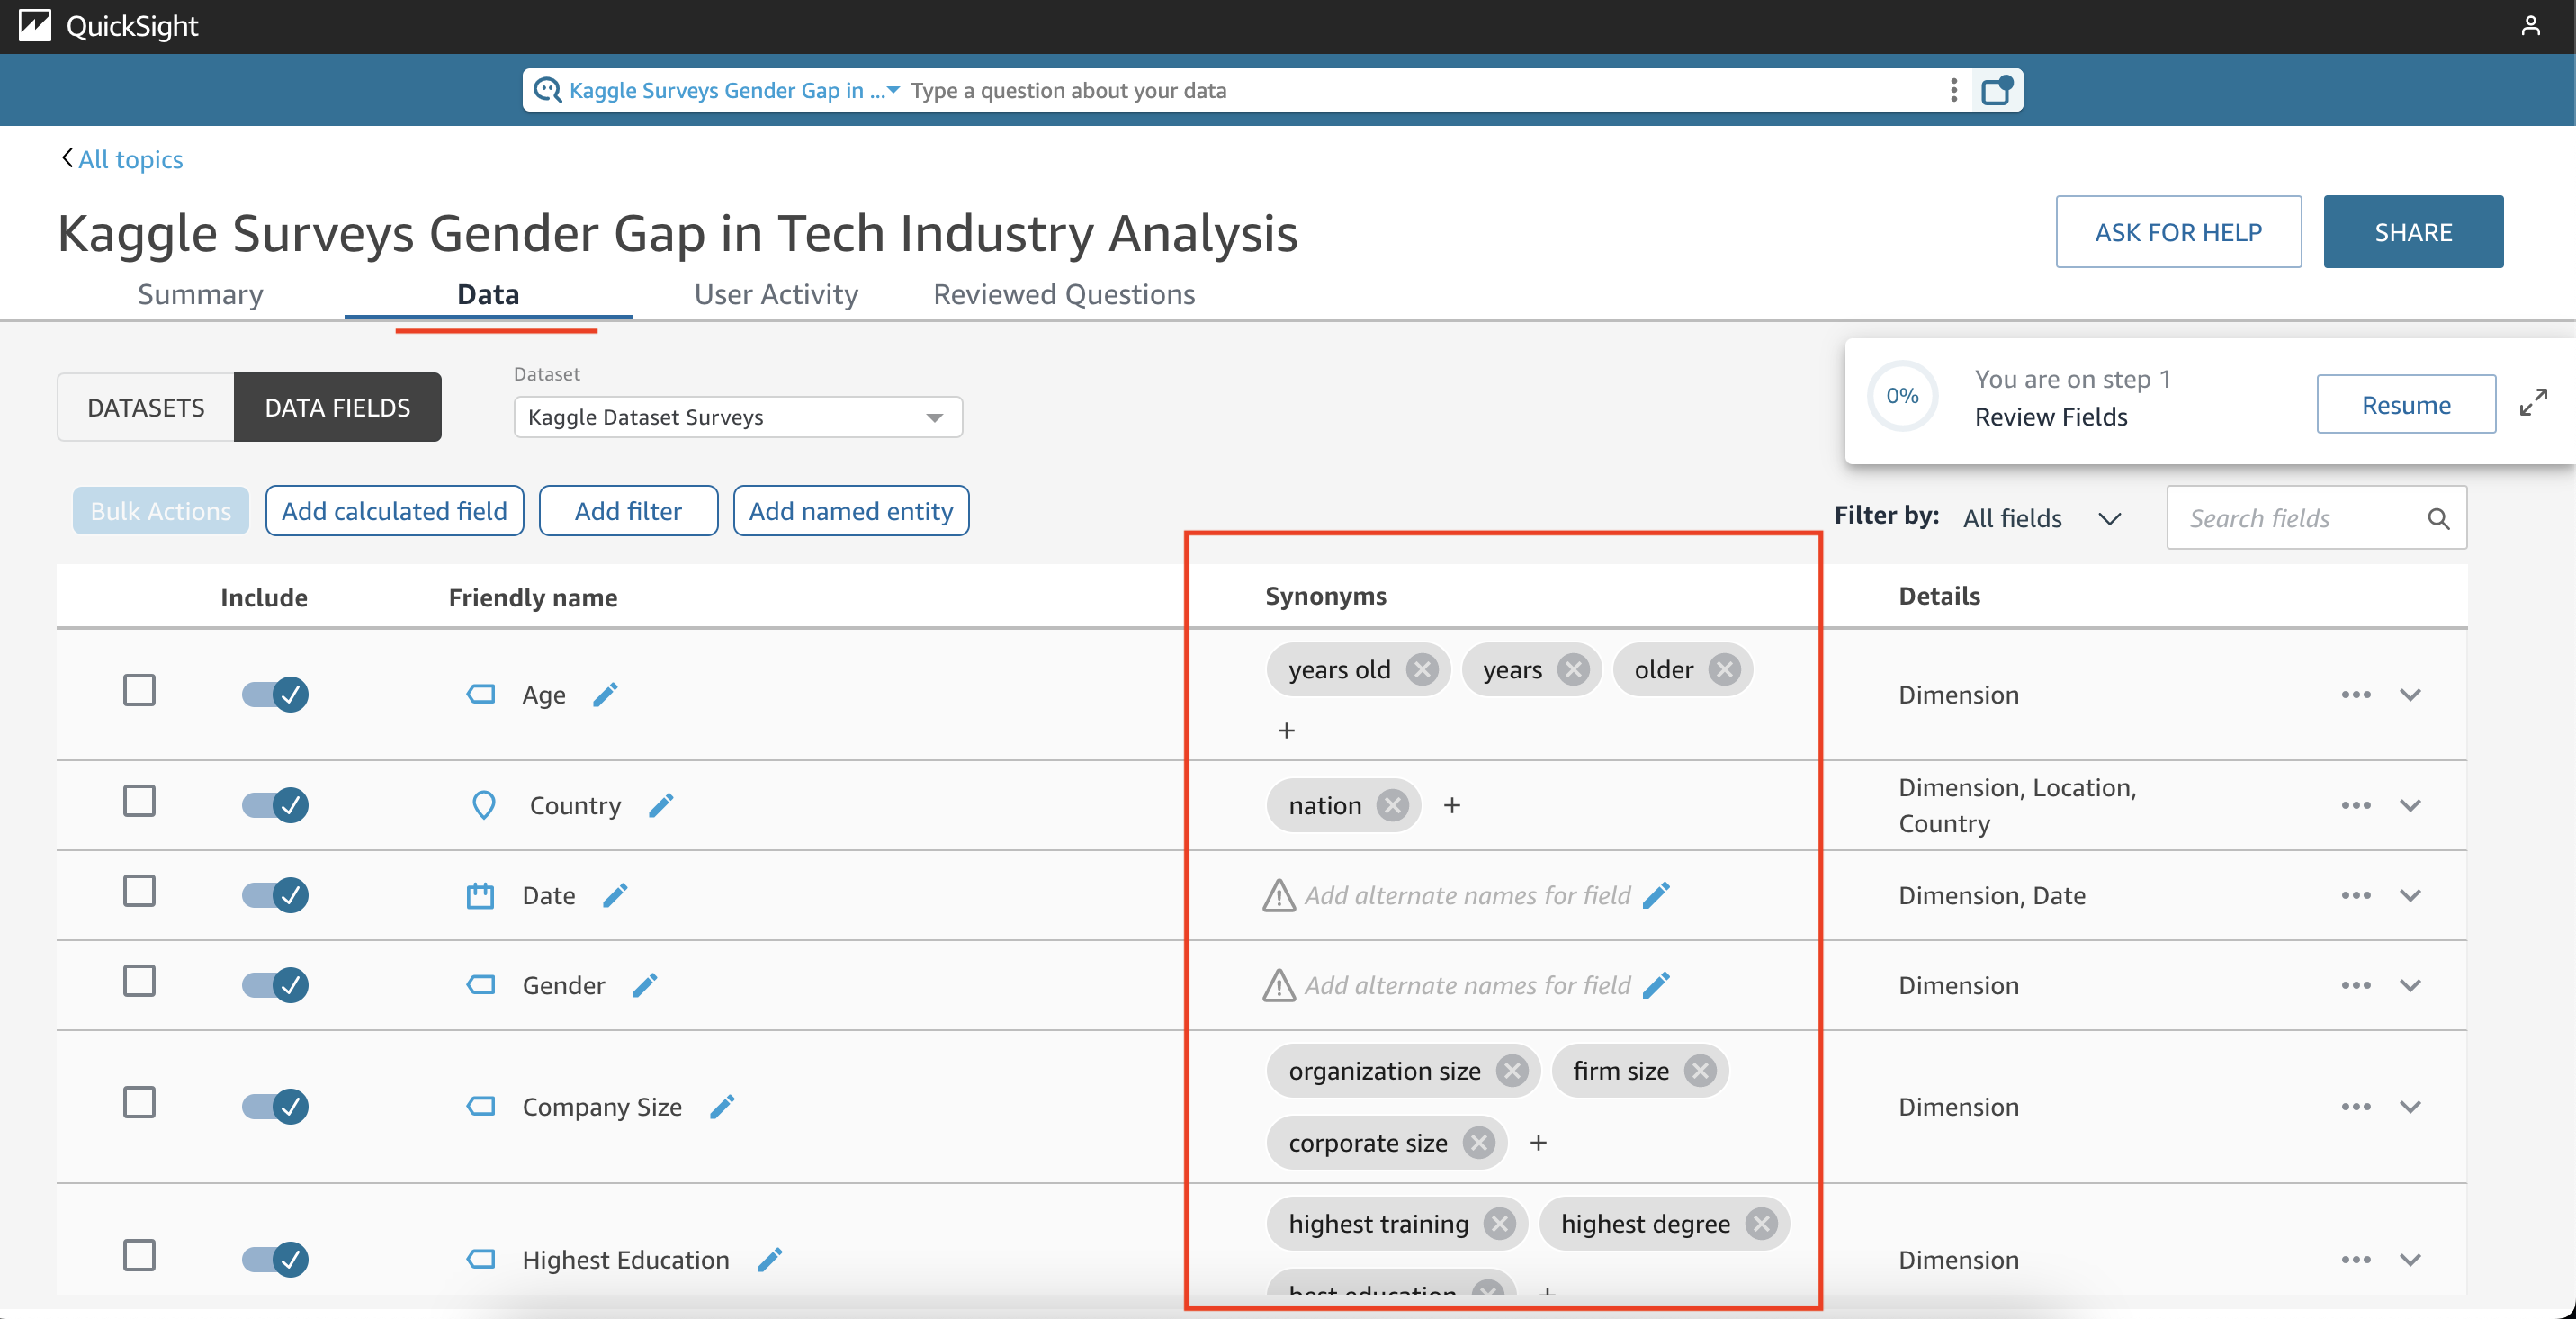Remove the 'highest degree' synonym
Viewport: 2576px width, 1319px height.
tap(1761, 1223)
